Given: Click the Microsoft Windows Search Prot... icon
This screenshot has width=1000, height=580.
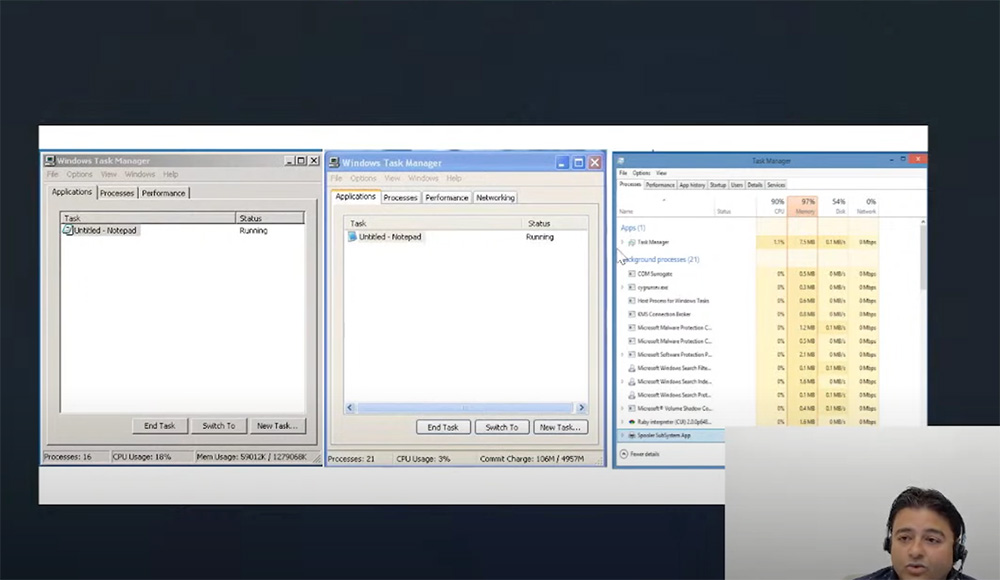Looking at the screenshot, I should click(632, 395).
